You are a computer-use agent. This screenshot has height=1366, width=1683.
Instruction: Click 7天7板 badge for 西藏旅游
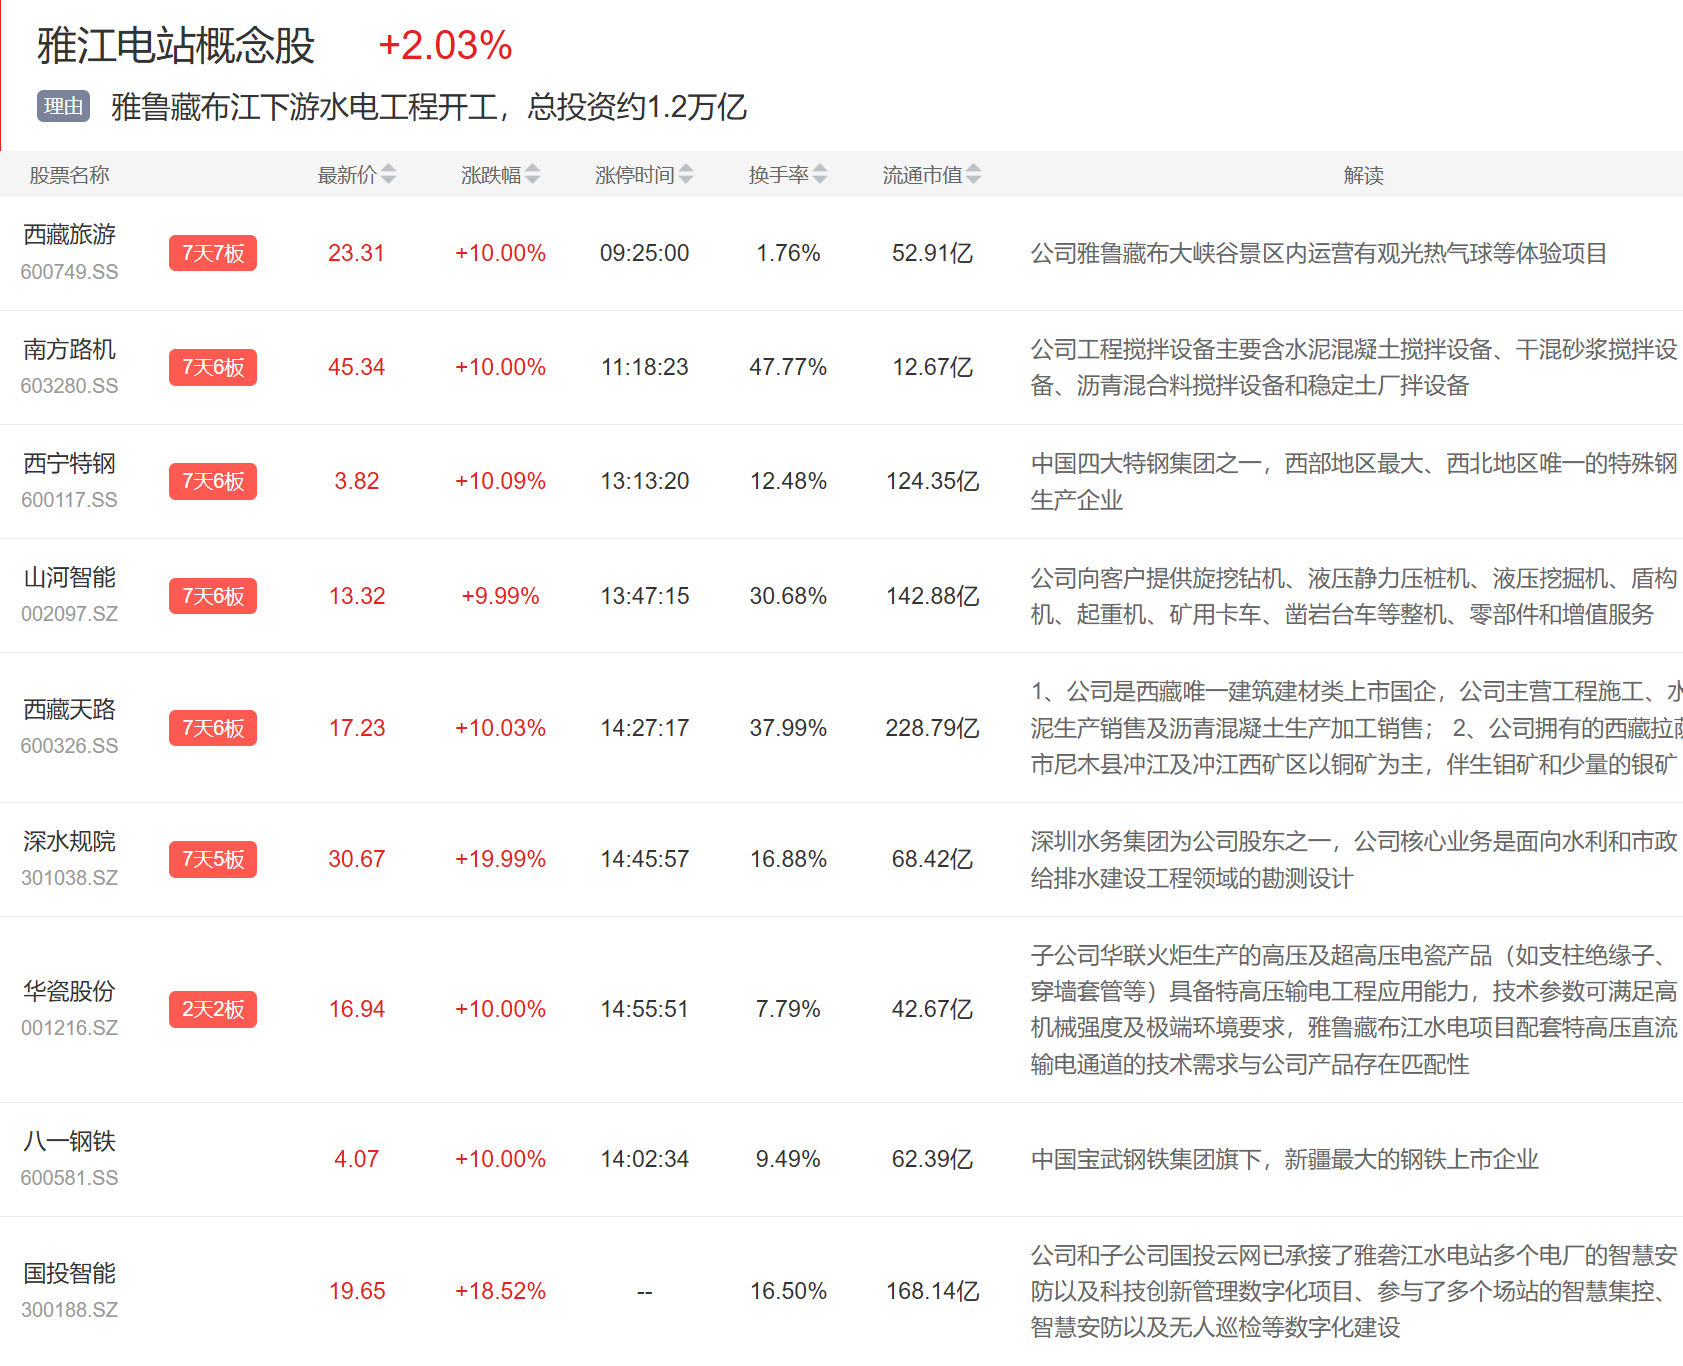point(212,253)
